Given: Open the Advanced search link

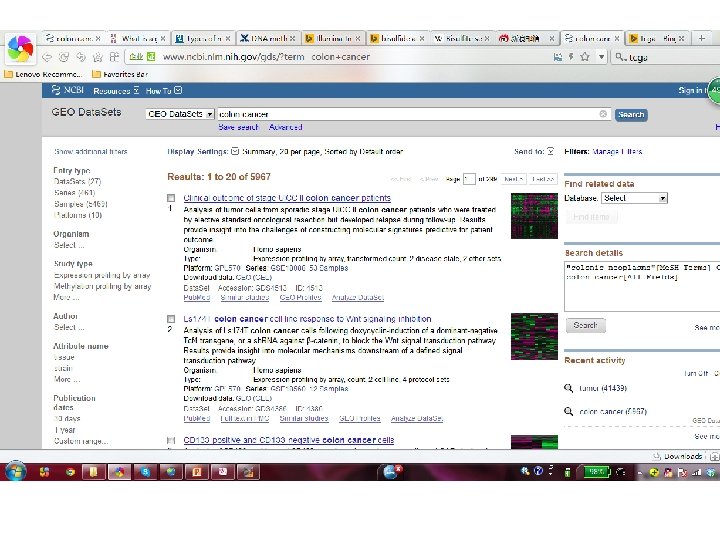Looking at the screenshot, I should [x=285, y=127].
